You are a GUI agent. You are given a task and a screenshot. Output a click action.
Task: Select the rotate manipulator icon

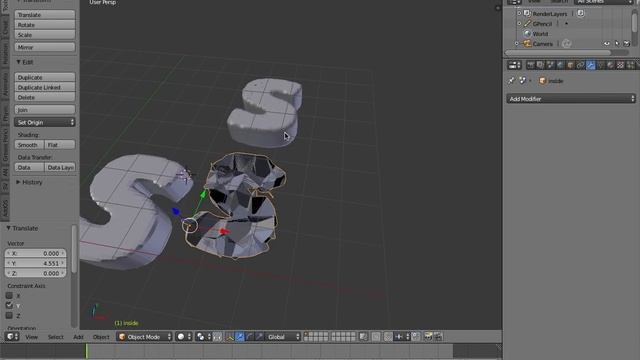[249, 336]
